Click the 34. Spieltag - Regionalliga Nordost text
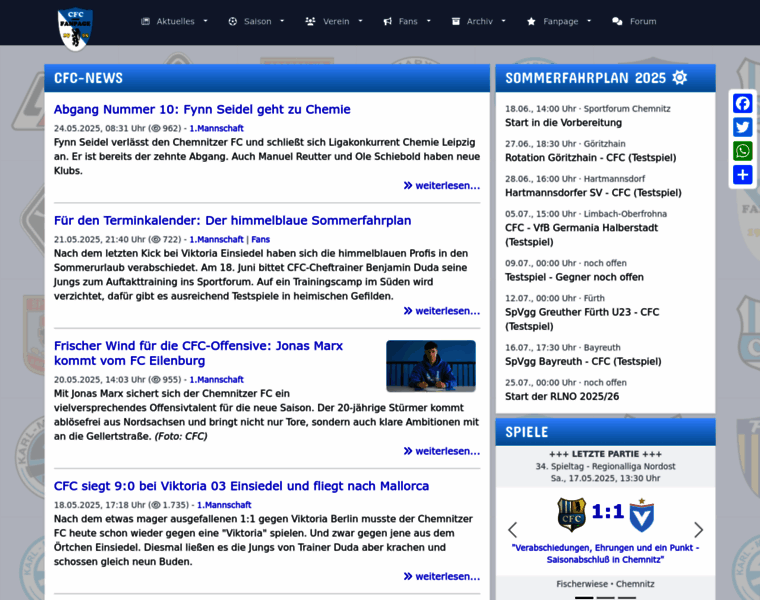 (605, 466)
